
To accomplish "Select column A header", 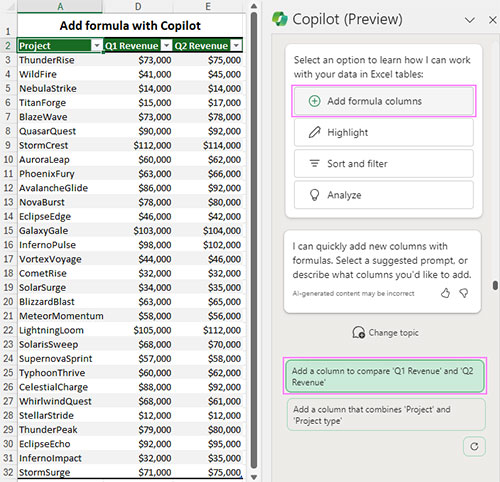I will (x=60, y=6).
